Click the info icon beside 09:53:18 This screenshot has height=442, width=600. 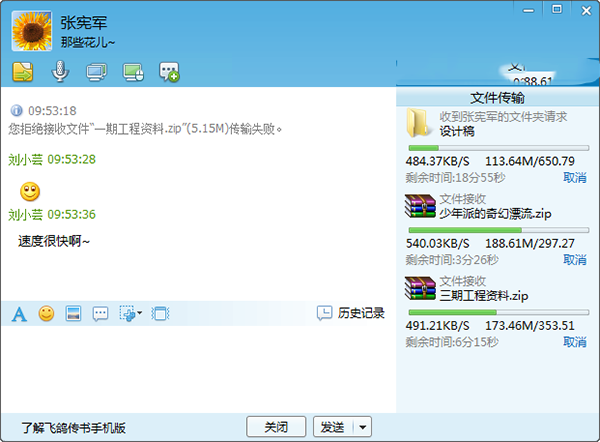(x=16, y=111)
